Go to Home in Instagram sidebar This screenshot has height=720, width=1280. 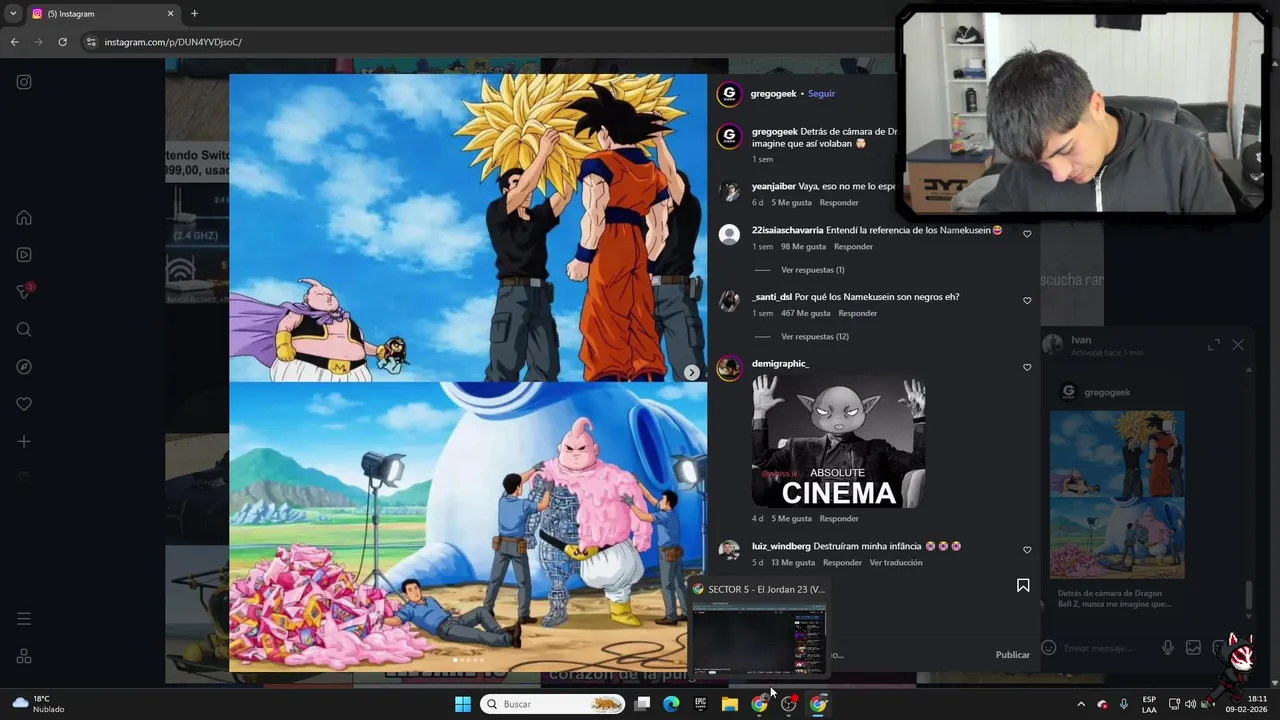point(24,218)
